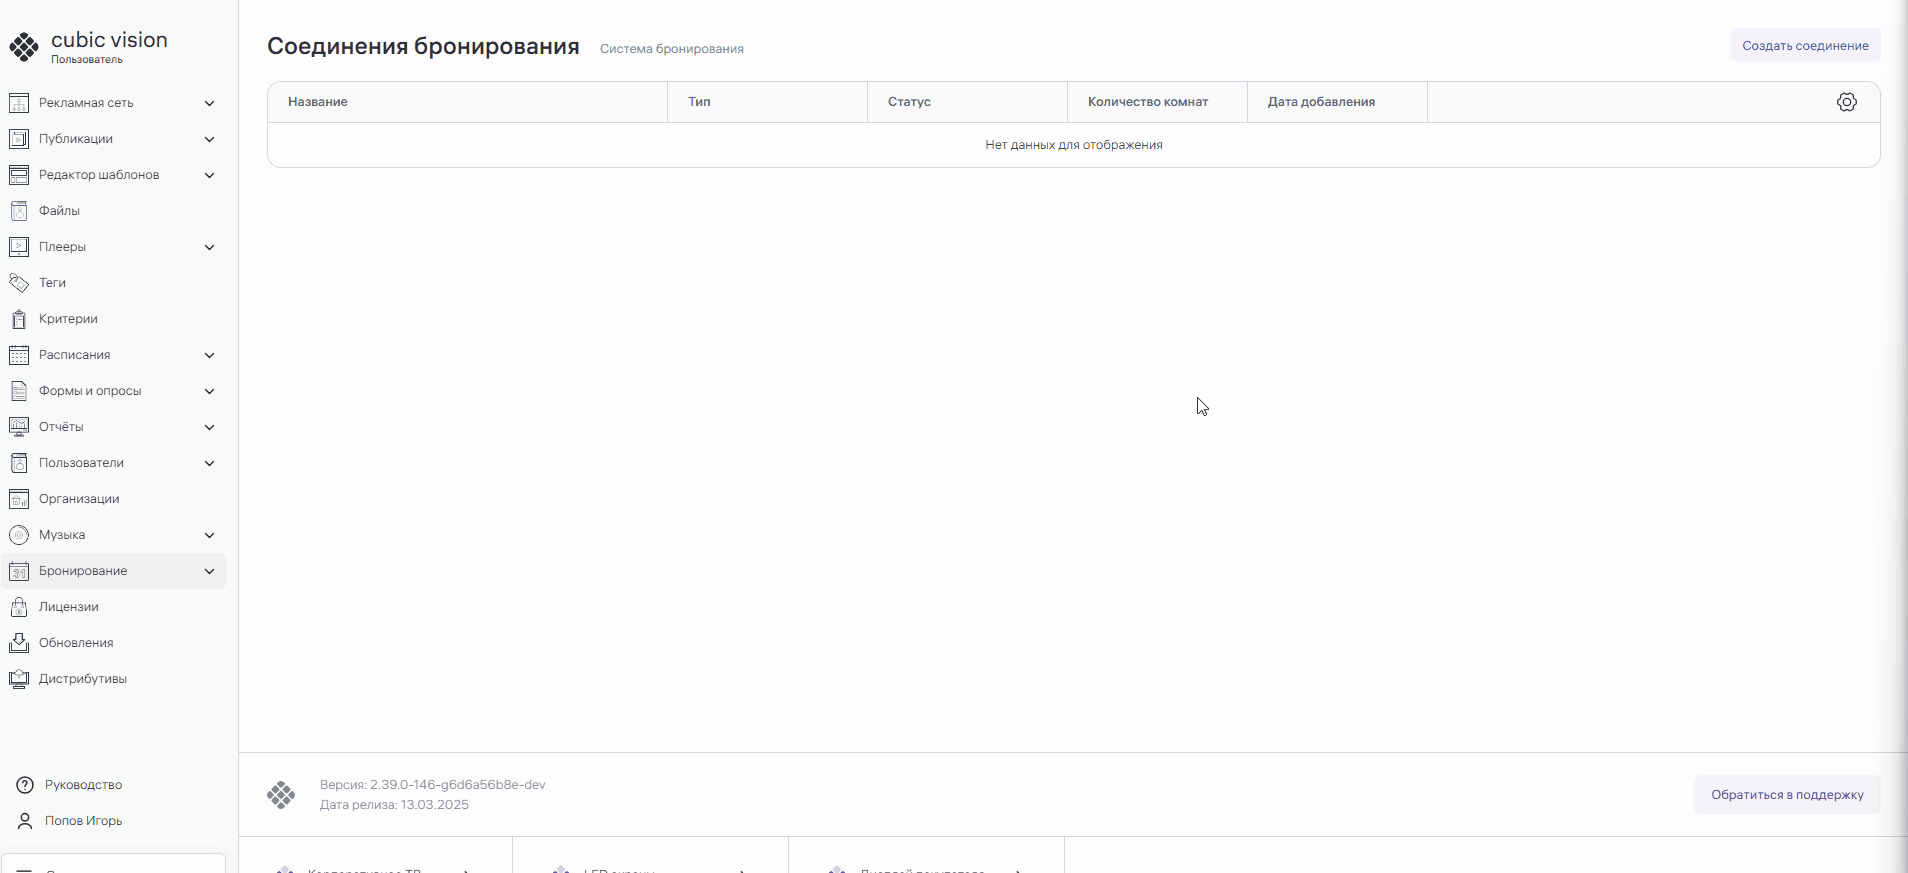Click the Distributions monitor icon
Screen dimensions: 1908x873
tap(19, 679)
